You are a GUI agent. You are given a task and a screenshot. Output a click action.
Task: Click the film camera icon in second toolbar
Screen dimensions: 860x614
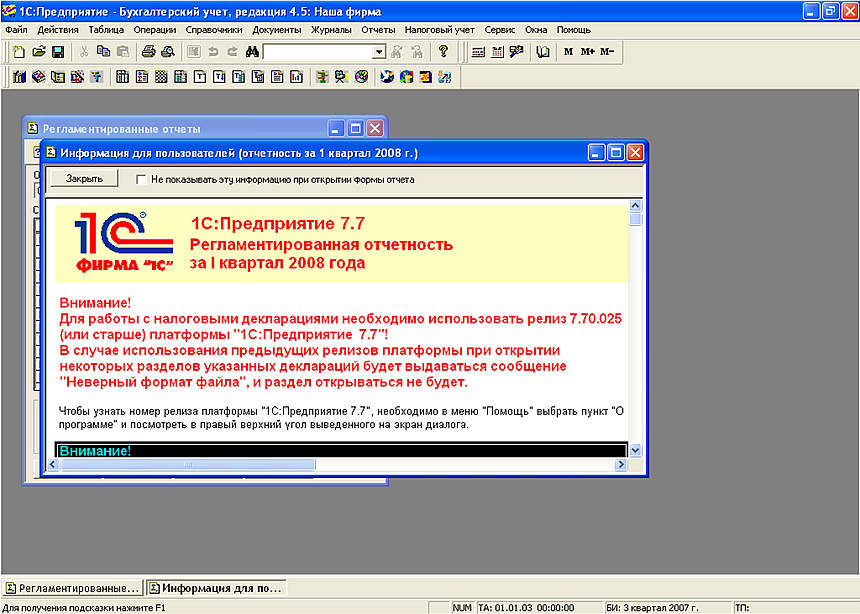pyautogui.click(x=341, y=77)
